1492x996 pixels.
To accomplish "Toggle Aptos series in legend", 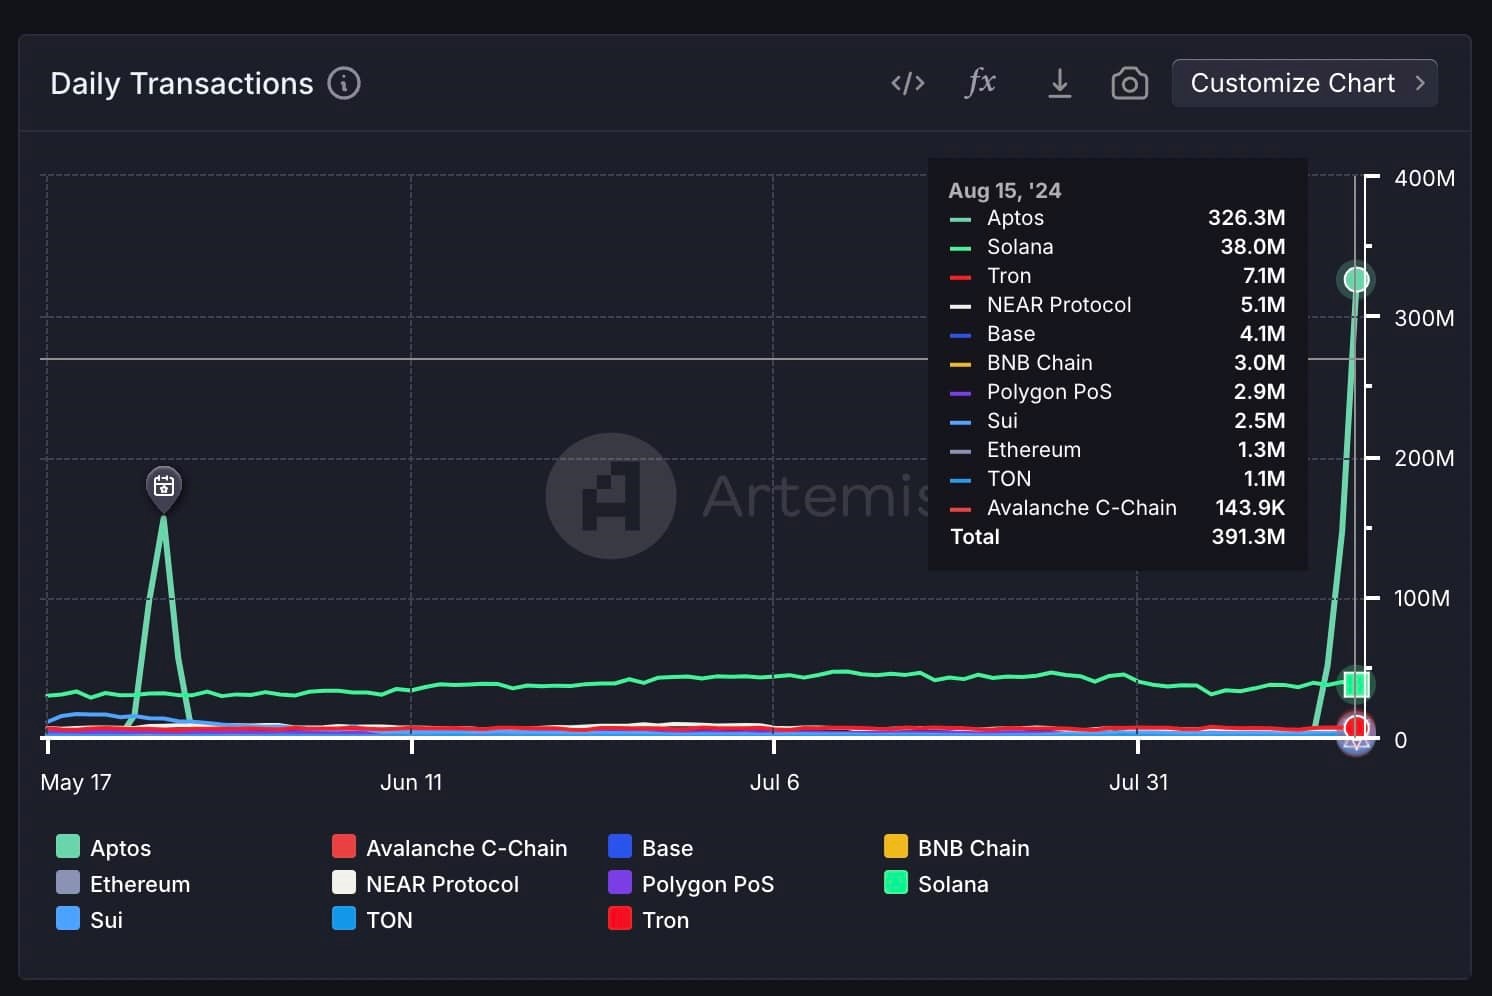I will pos(104,847).
